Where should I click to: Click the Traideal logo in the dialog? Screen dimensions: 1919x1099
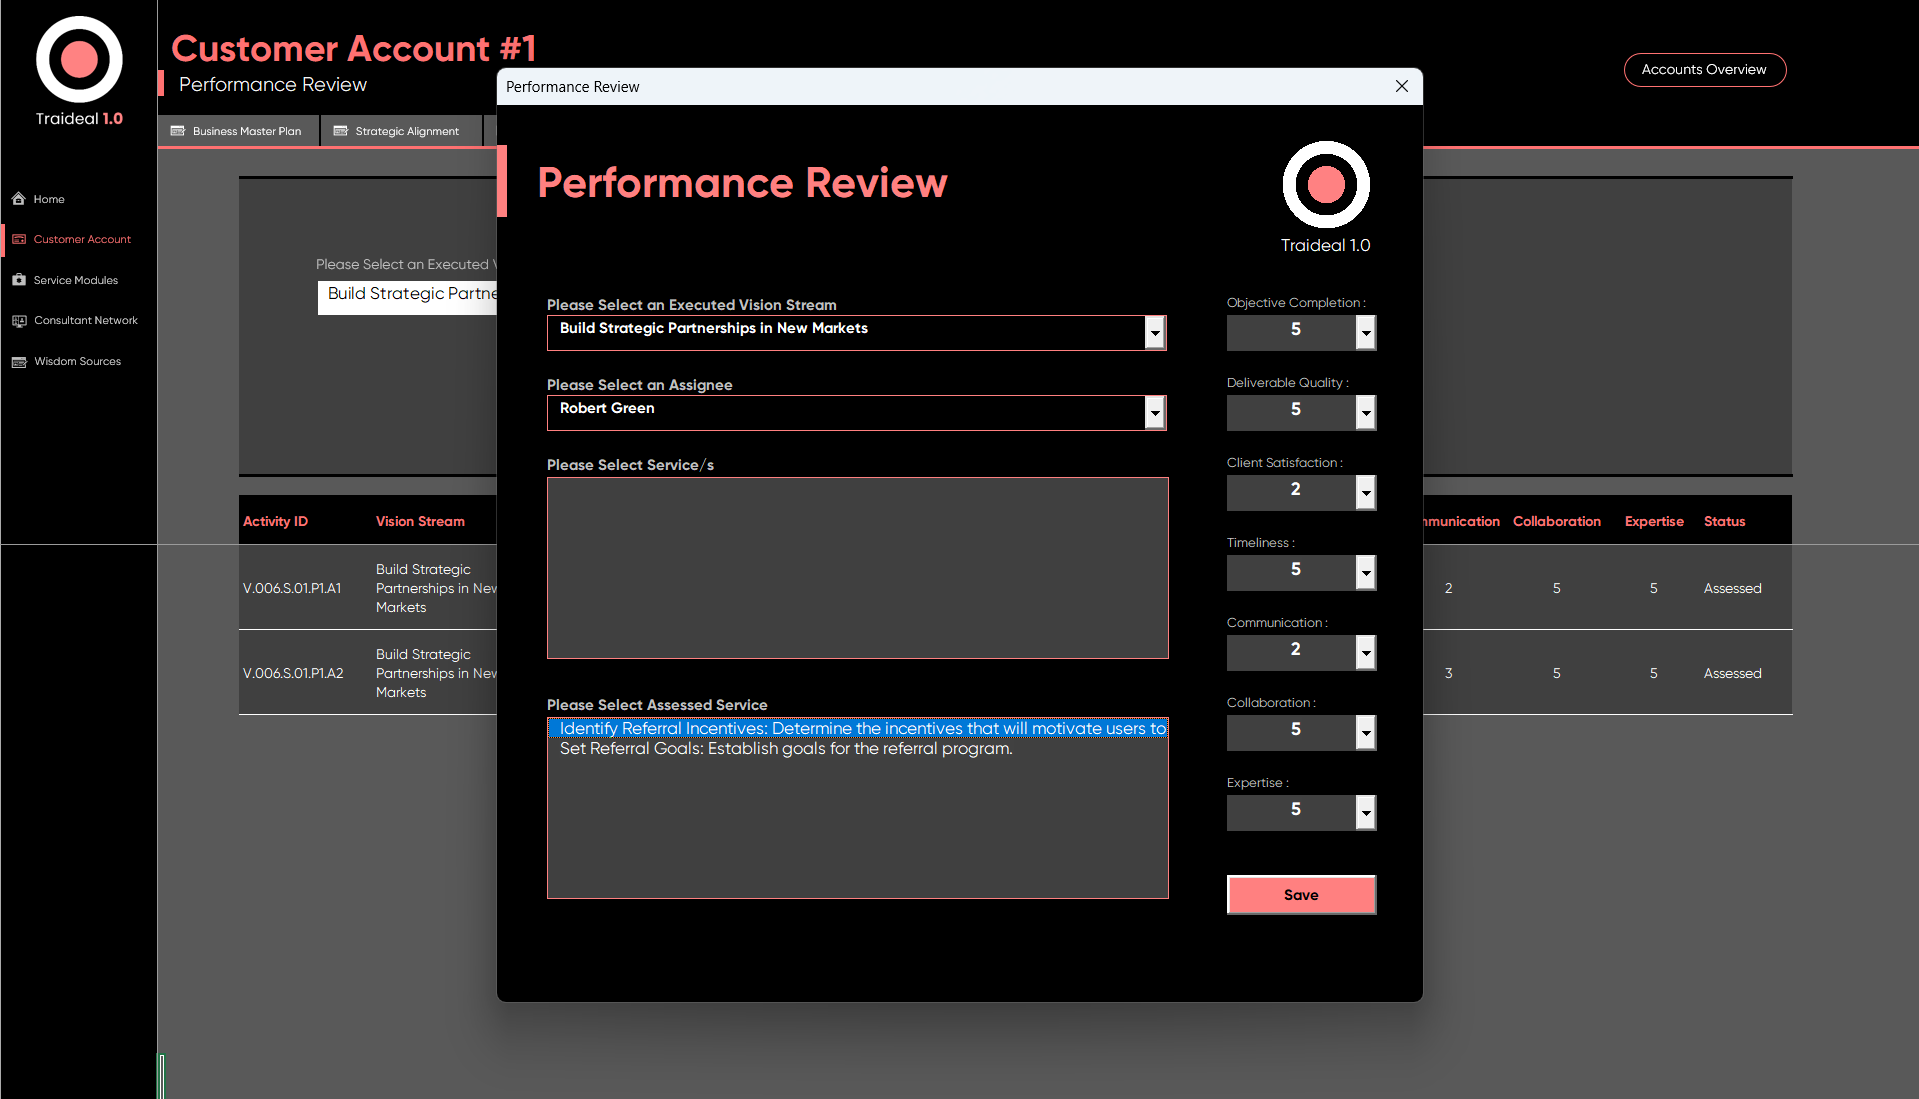(1326, 185)
